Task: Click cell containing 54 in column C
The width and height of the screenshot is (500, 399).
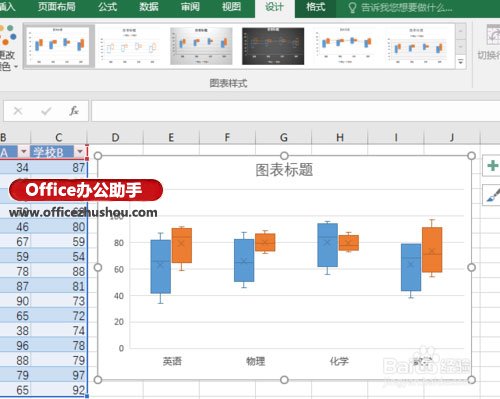Action: click(59, 256)
